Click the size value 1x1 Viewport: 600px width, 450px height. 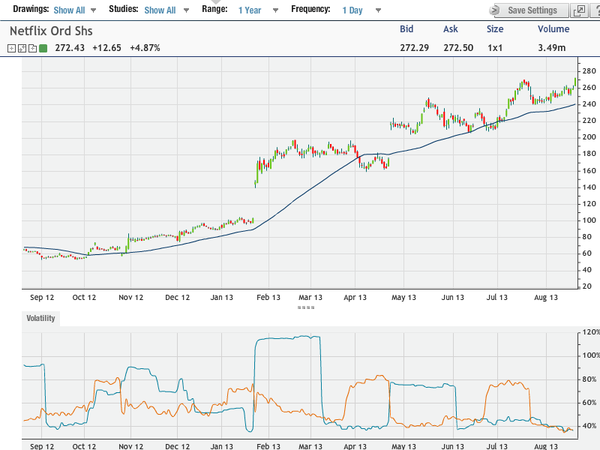495,48
